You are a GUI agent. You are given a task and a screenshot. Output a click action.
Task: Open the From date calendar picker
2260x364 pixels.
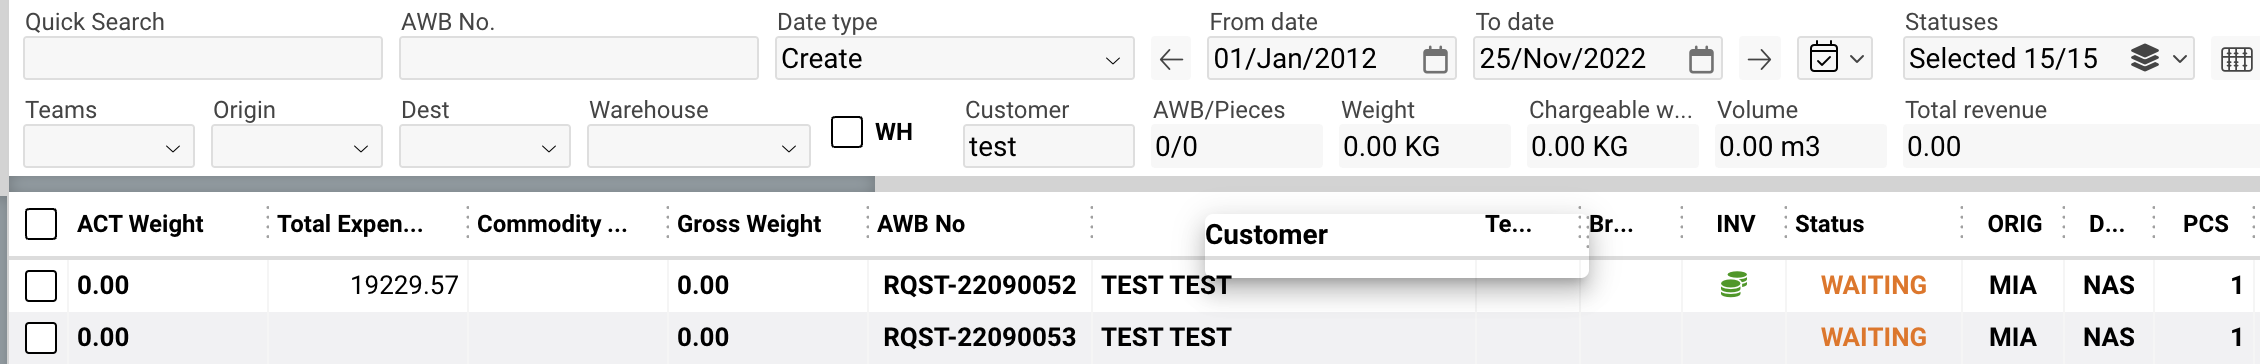point(1435,60)
